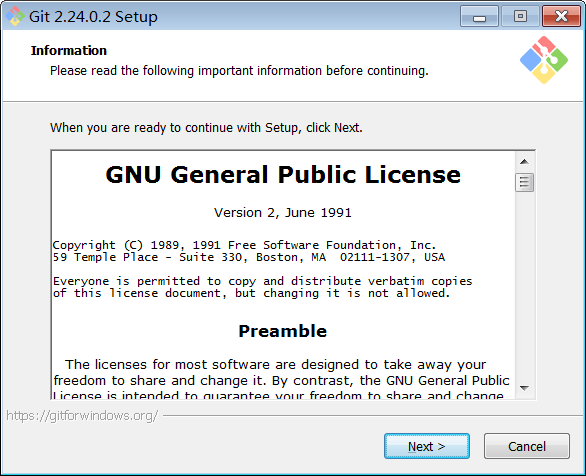Open the gitforwindows.org link

[82, 415]
